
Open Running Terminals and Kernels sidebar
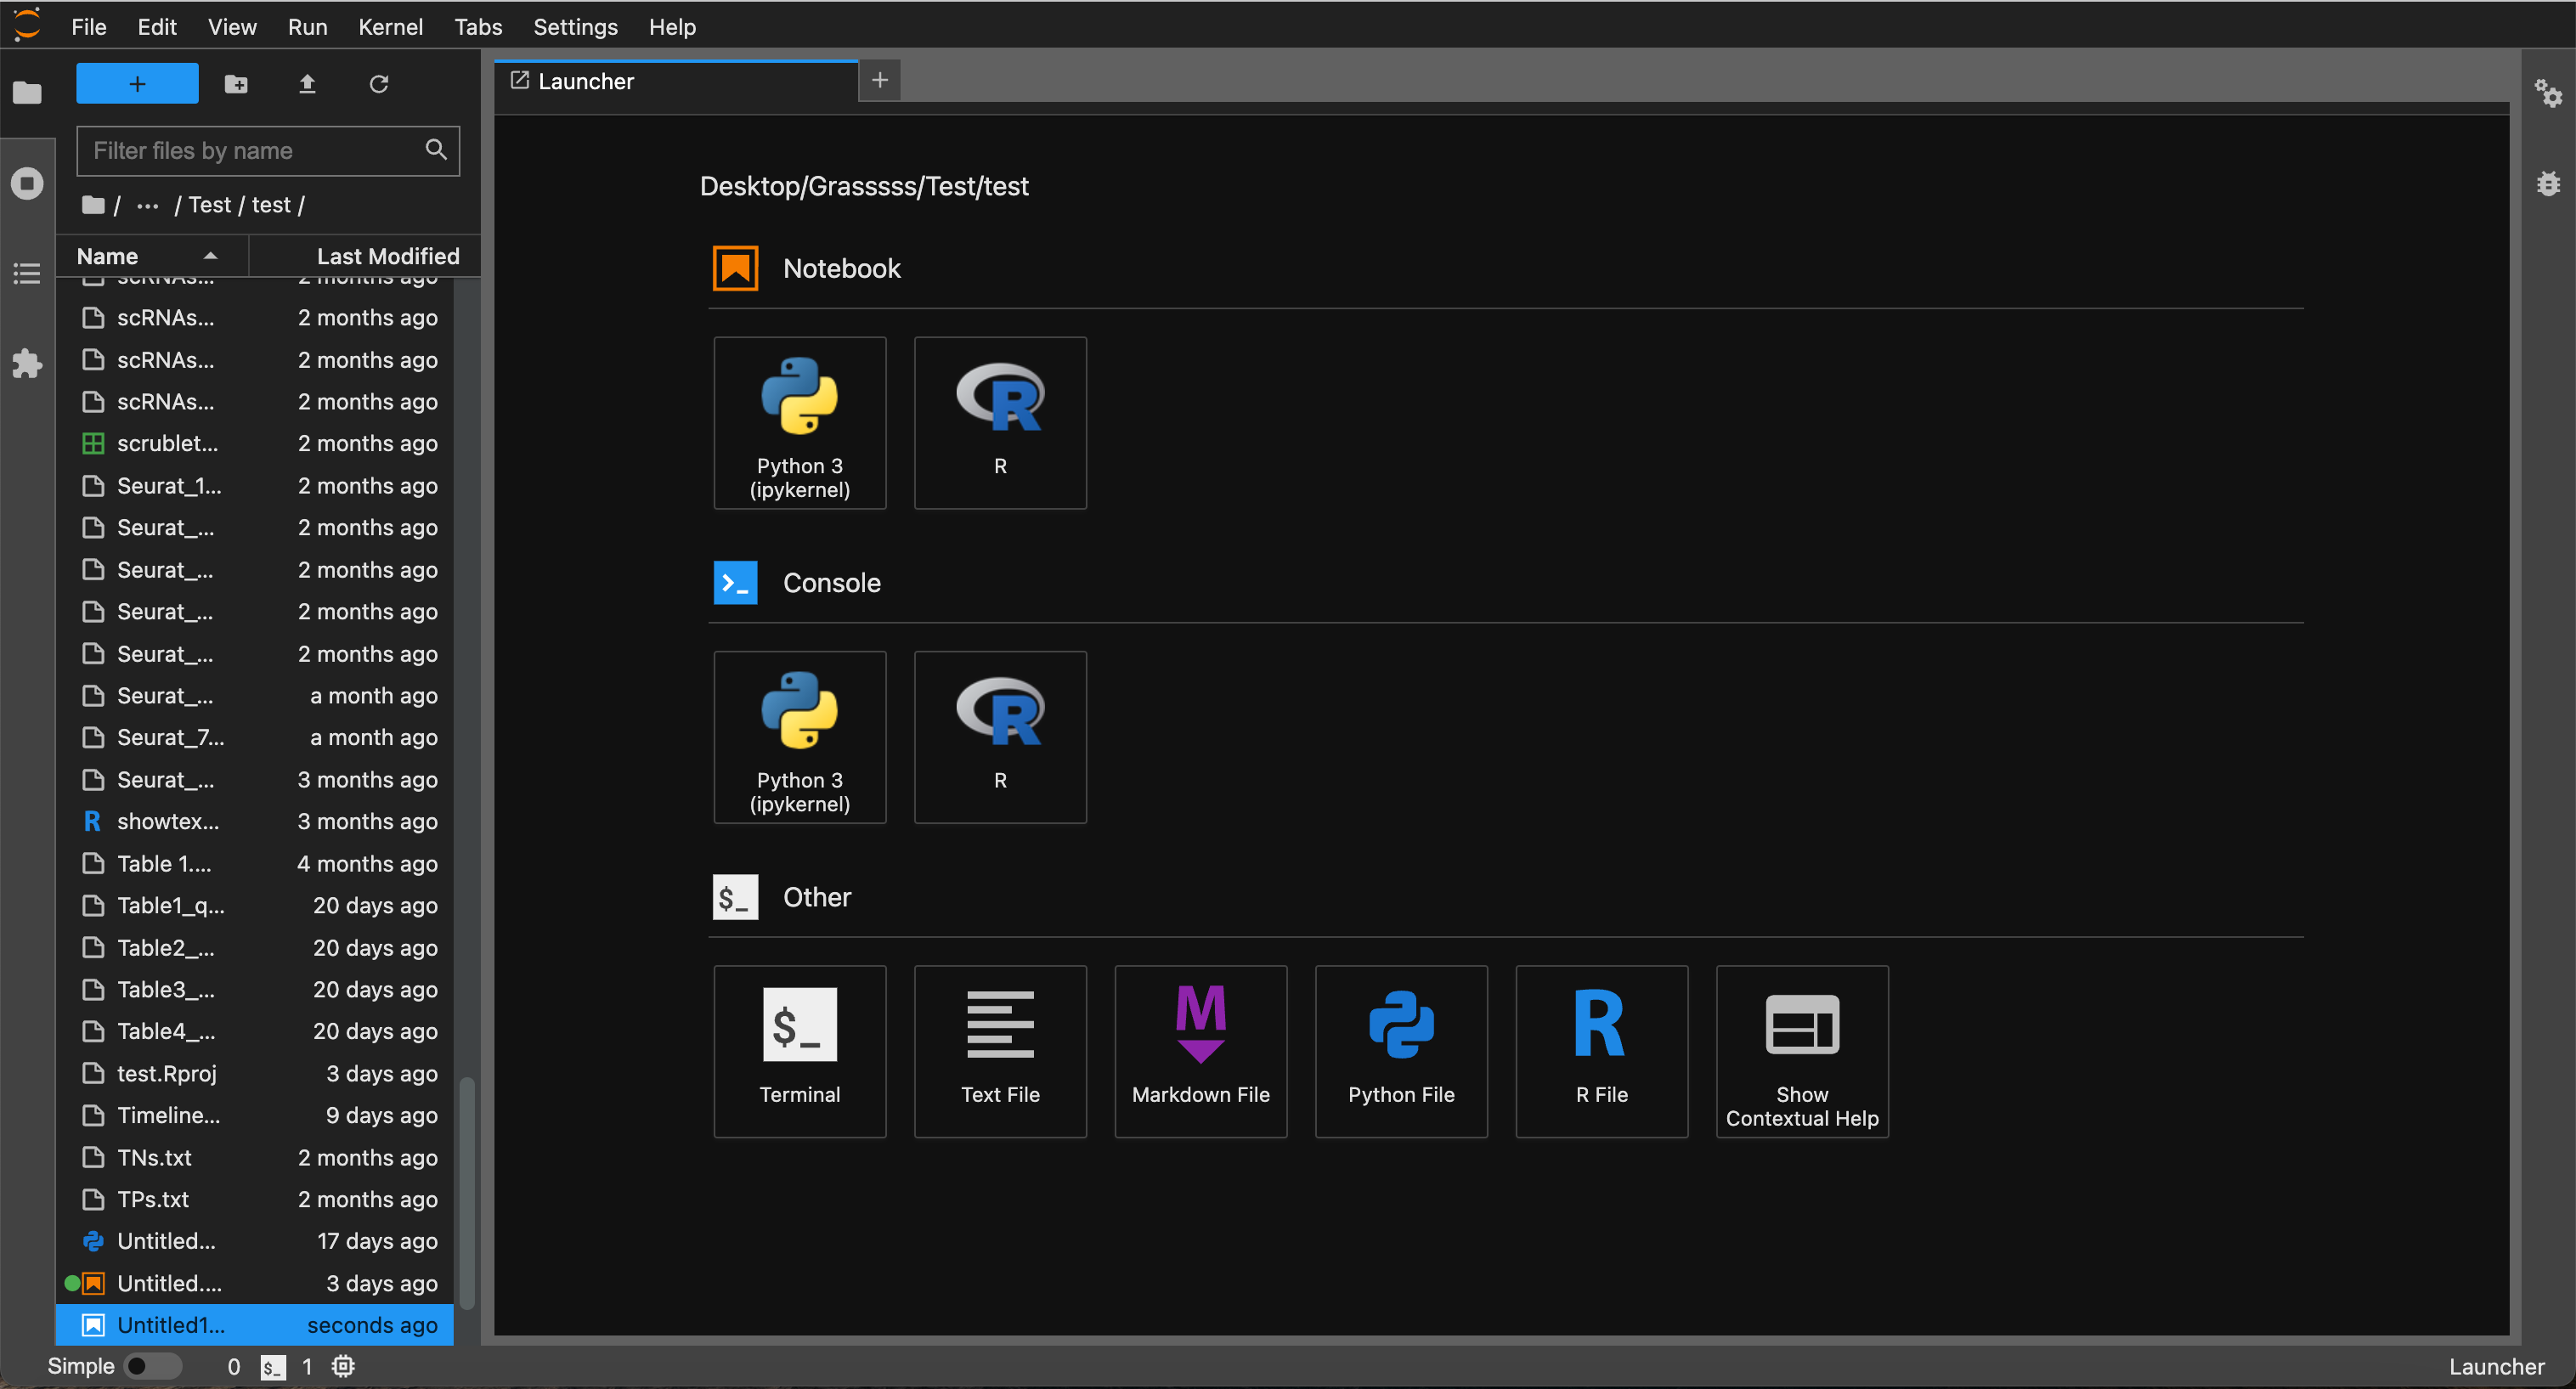click(x=27, y=183)
